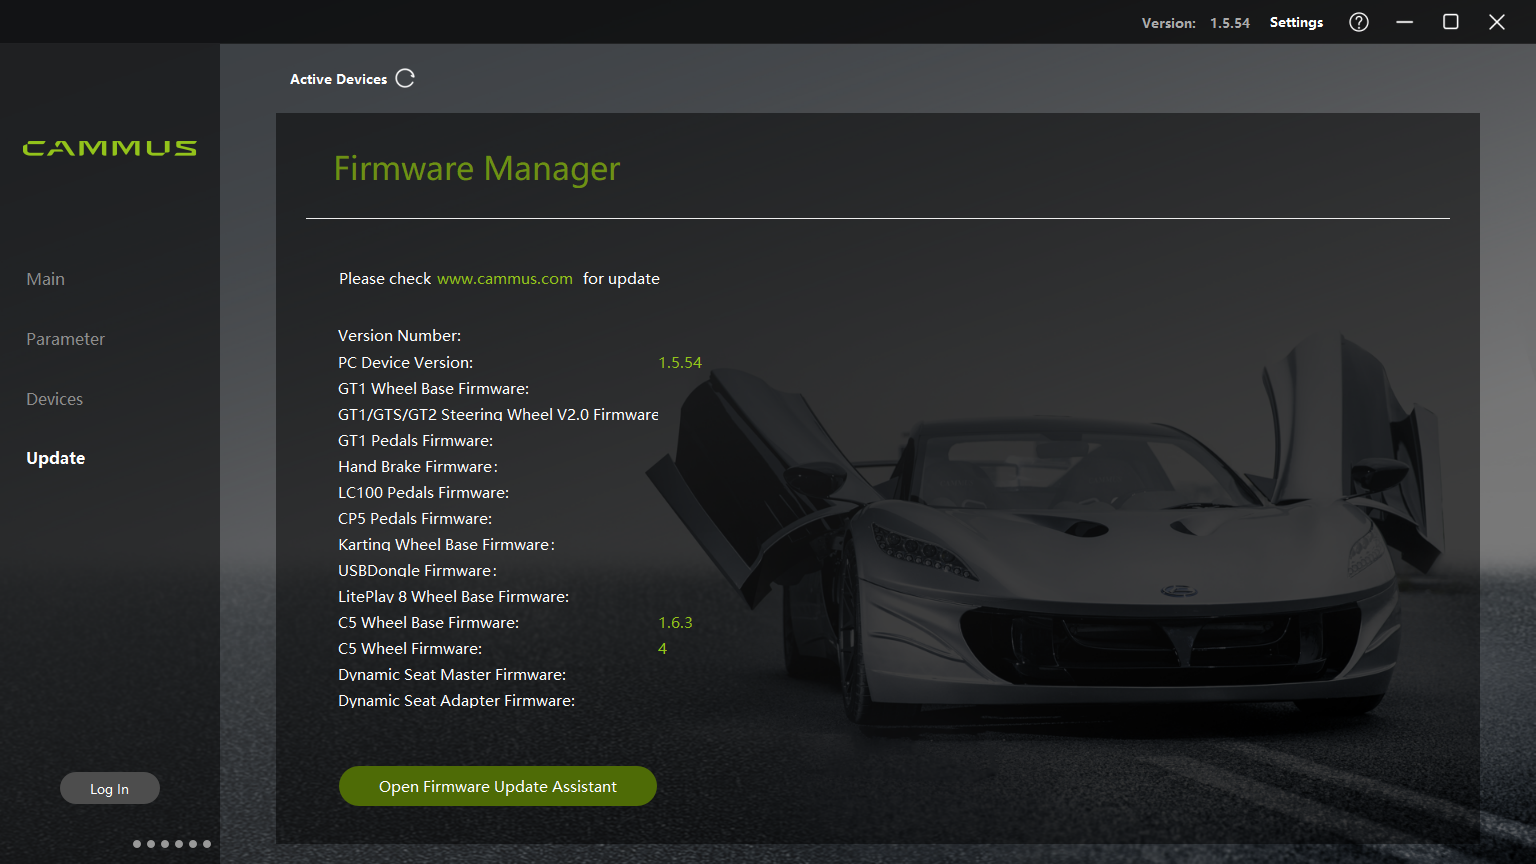Open Firmware Update Assistant
1536x864 pixels.
point(498,786)
